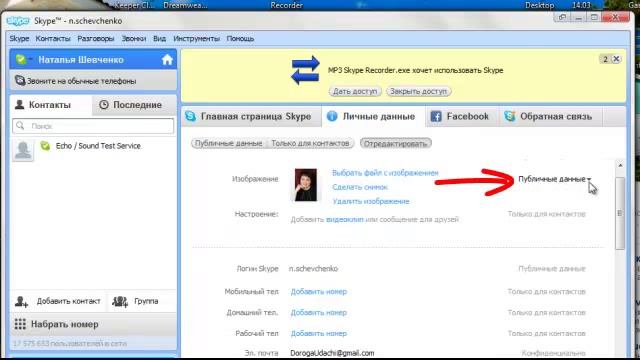640x360 pixels.
Task: Open the Звонки menu
Action: 133,38
